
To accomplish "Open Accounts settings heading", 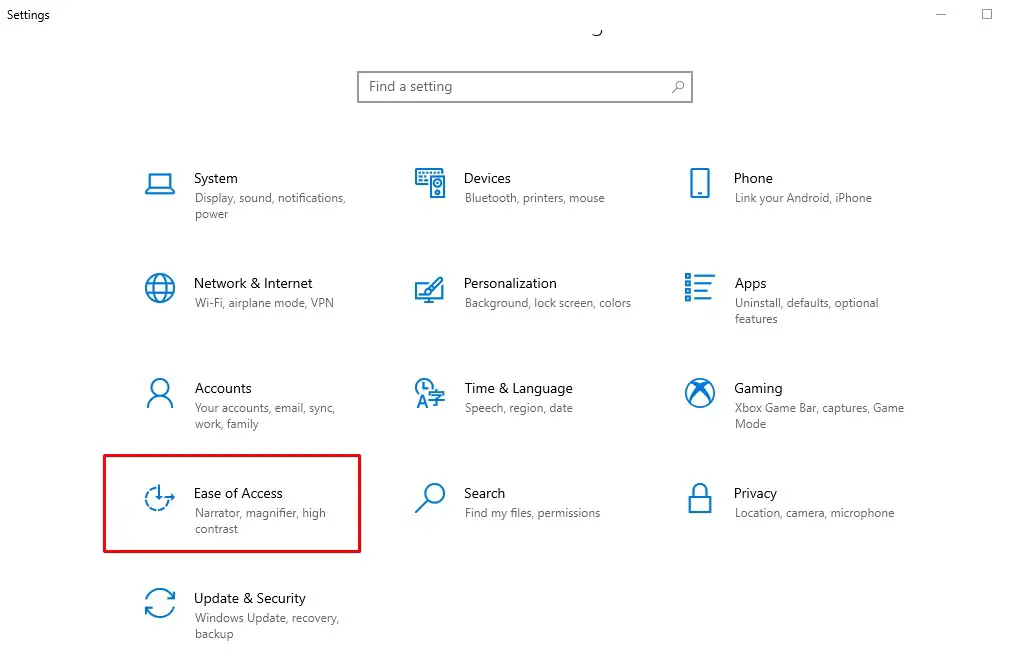I will coord(223,388).
